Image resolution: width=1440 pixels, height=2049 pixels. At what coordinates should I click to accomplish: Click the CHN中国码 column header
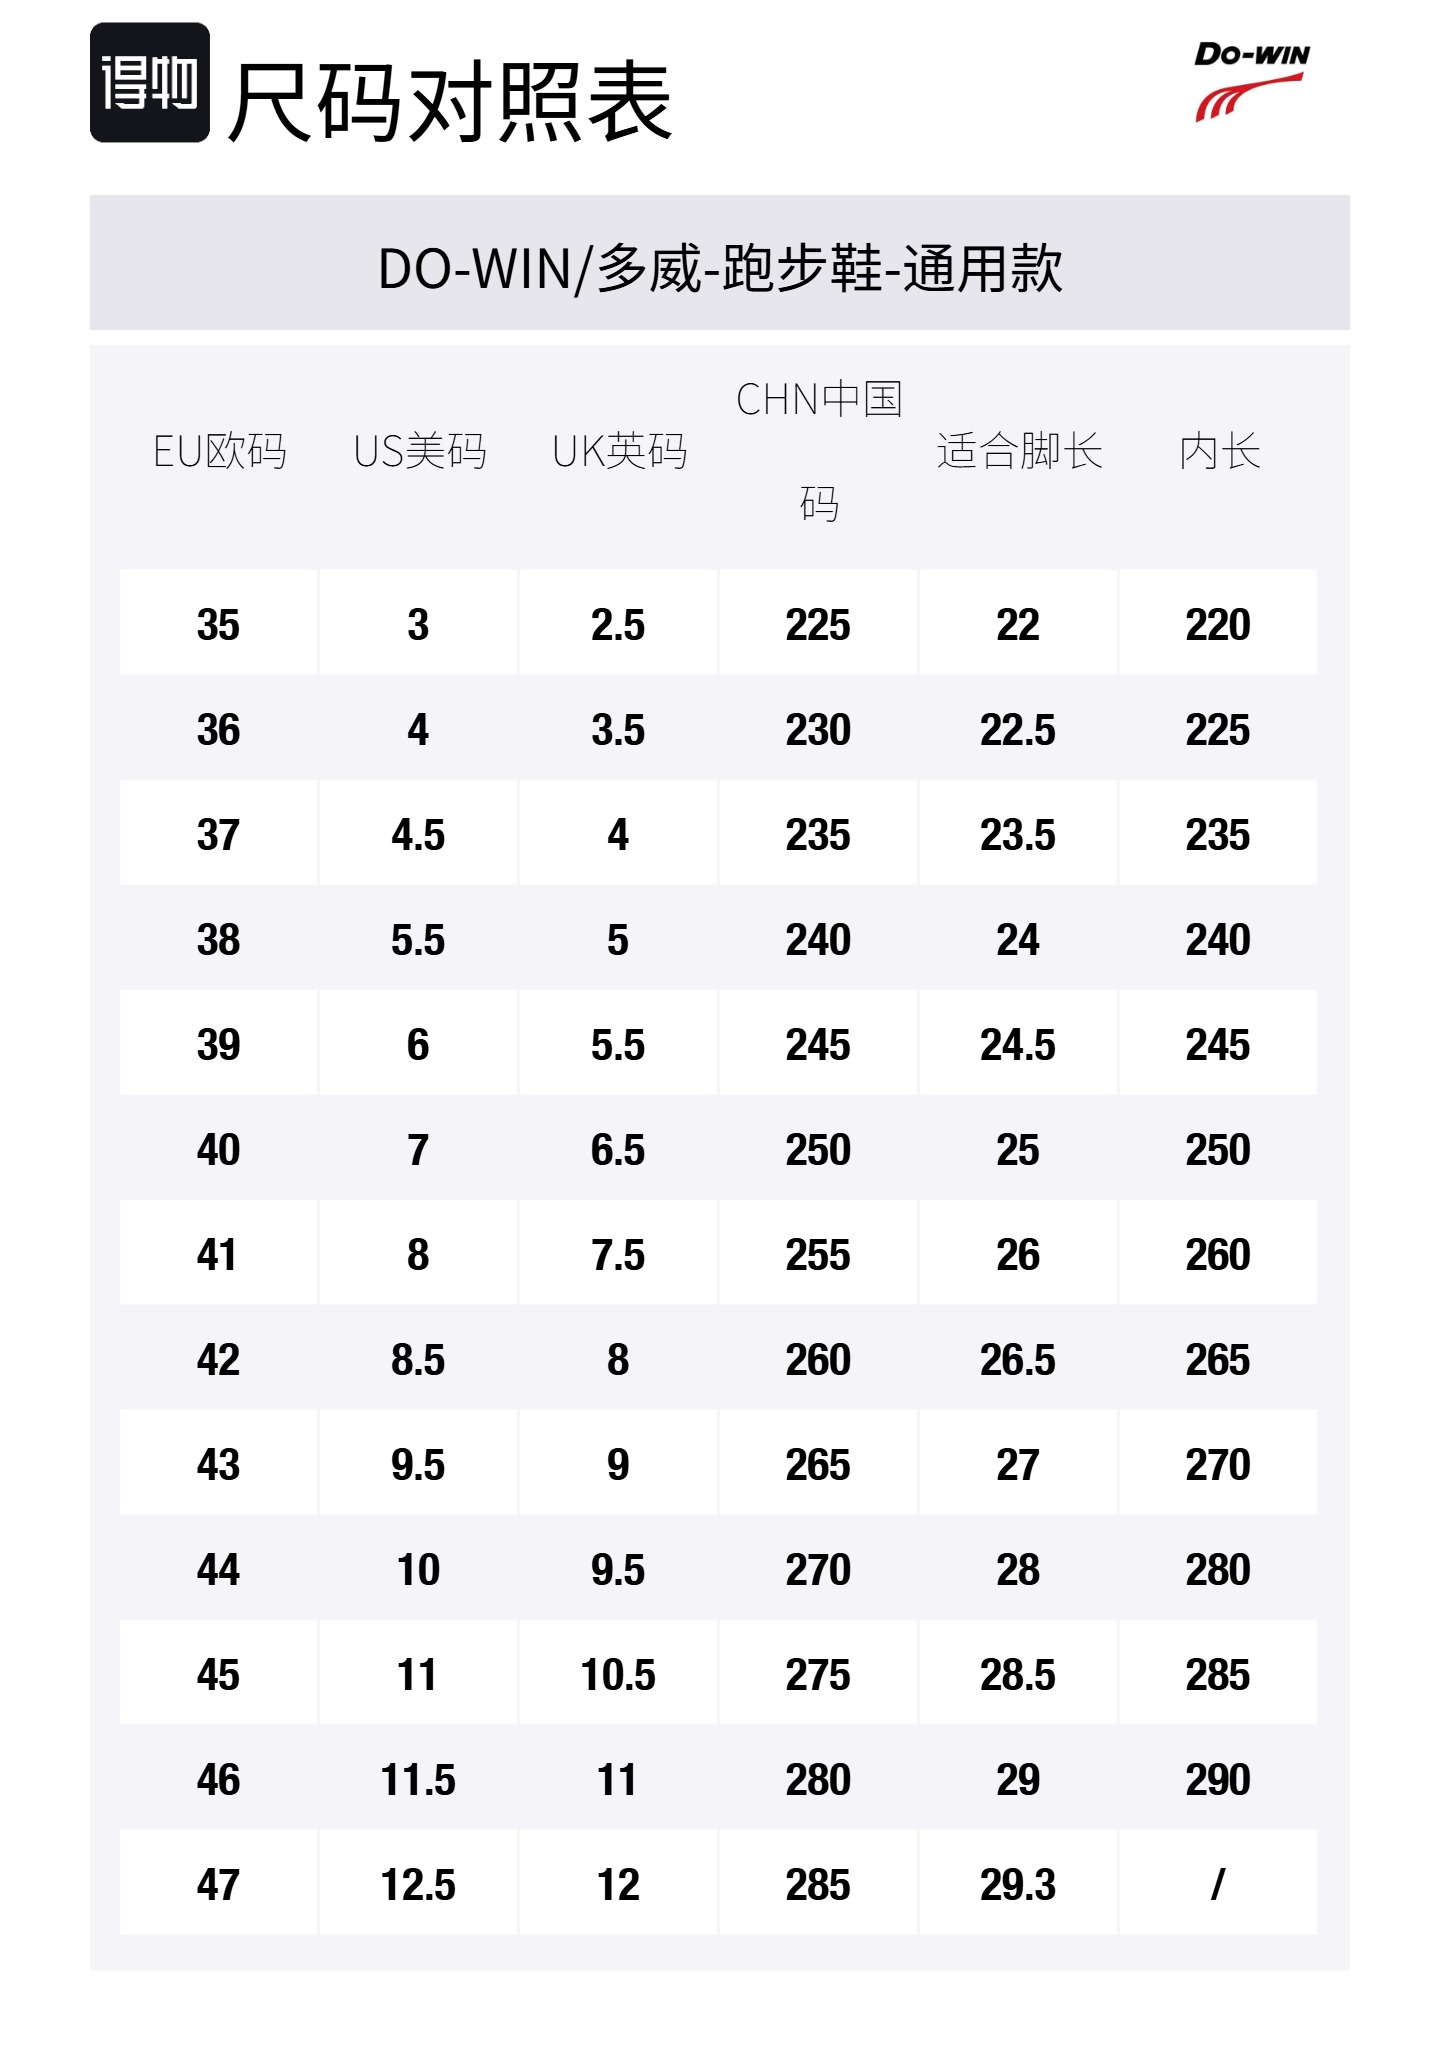819,451
